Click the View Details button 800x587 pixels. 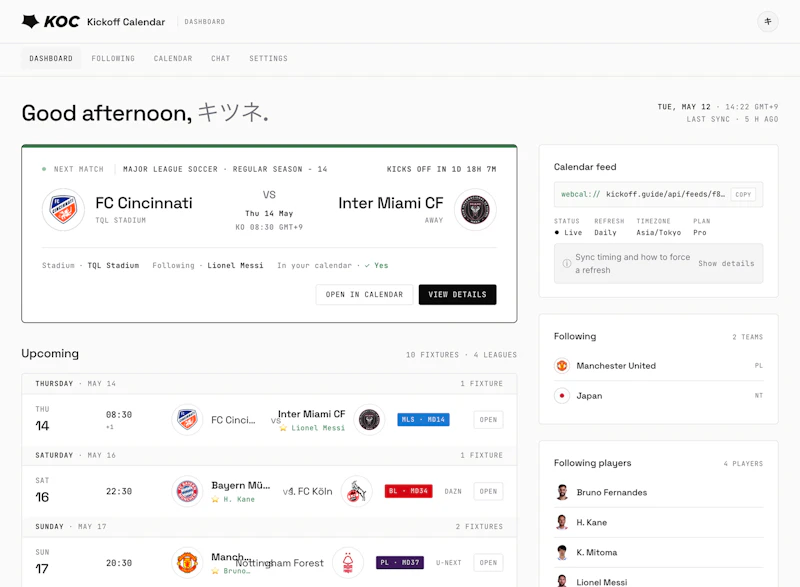(x=458, y=295)
